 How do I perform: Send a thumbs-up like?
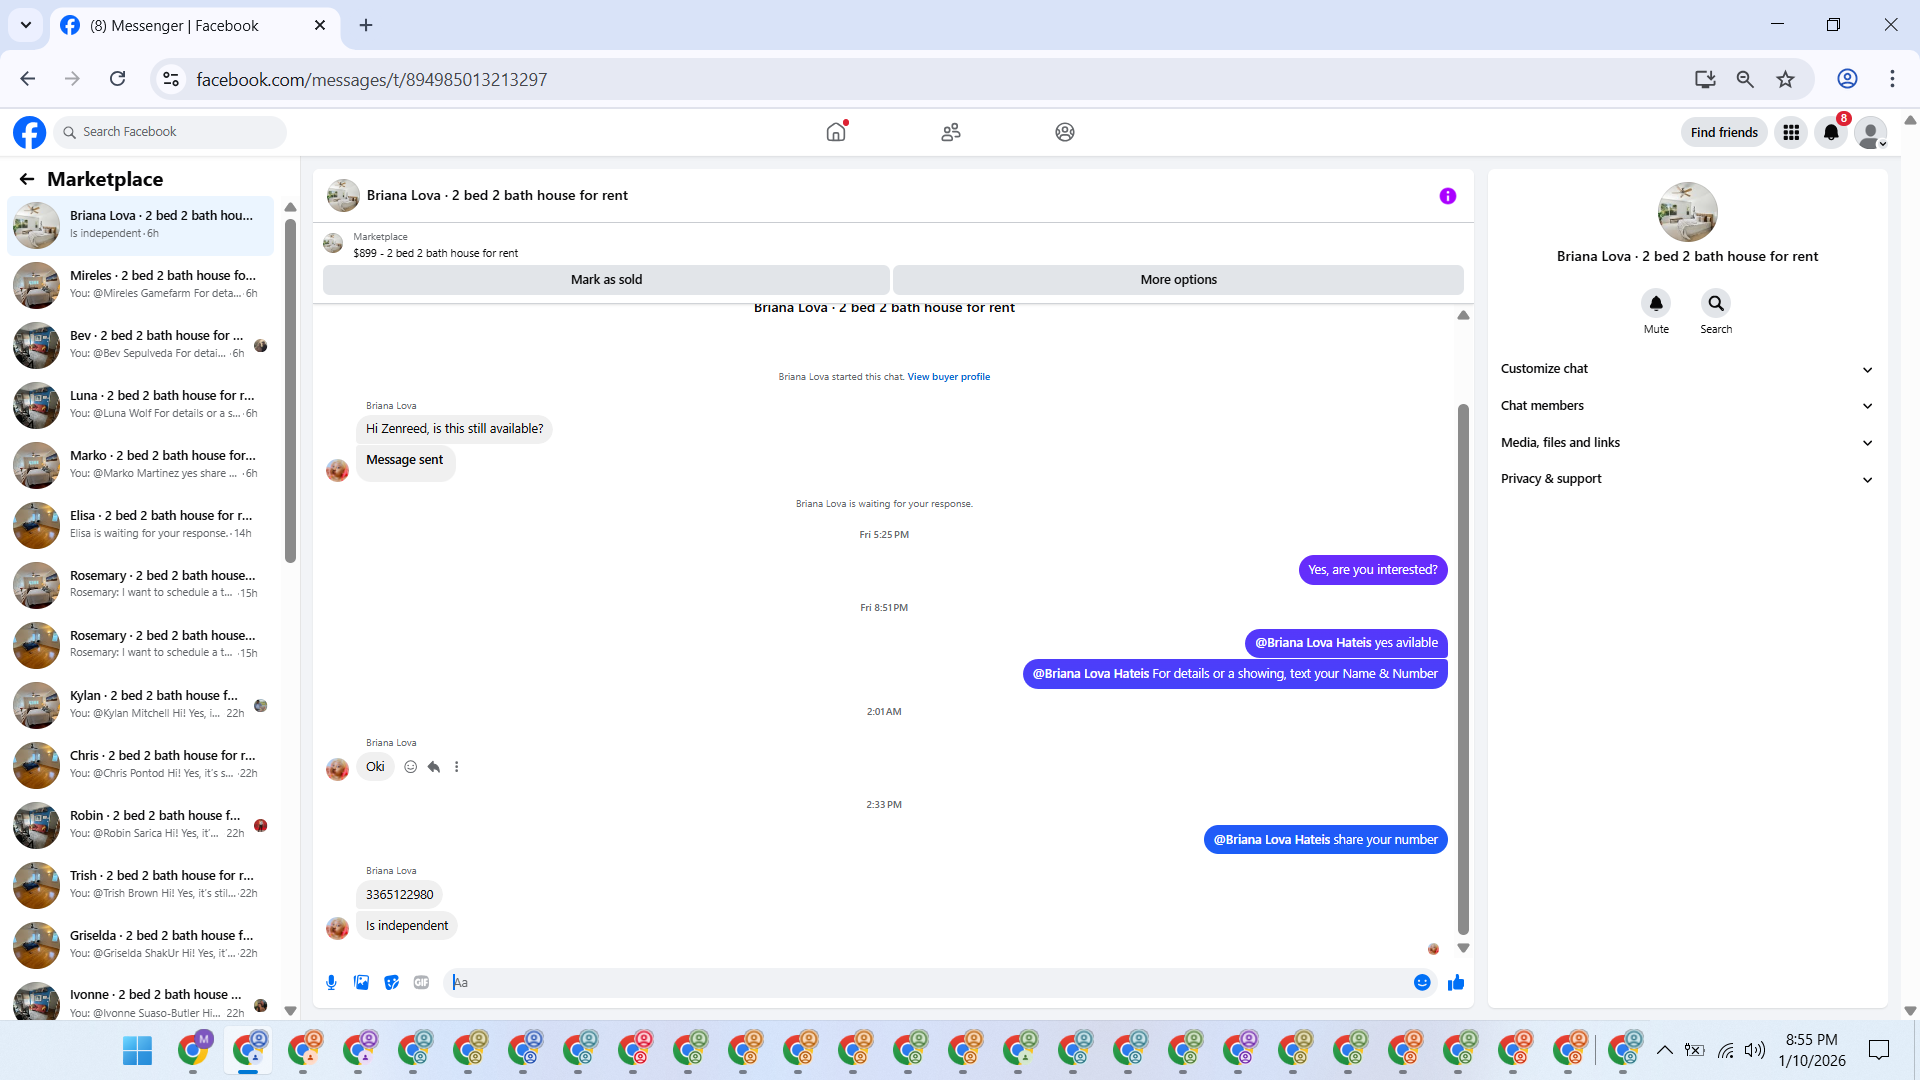[x=1456, y=983]
